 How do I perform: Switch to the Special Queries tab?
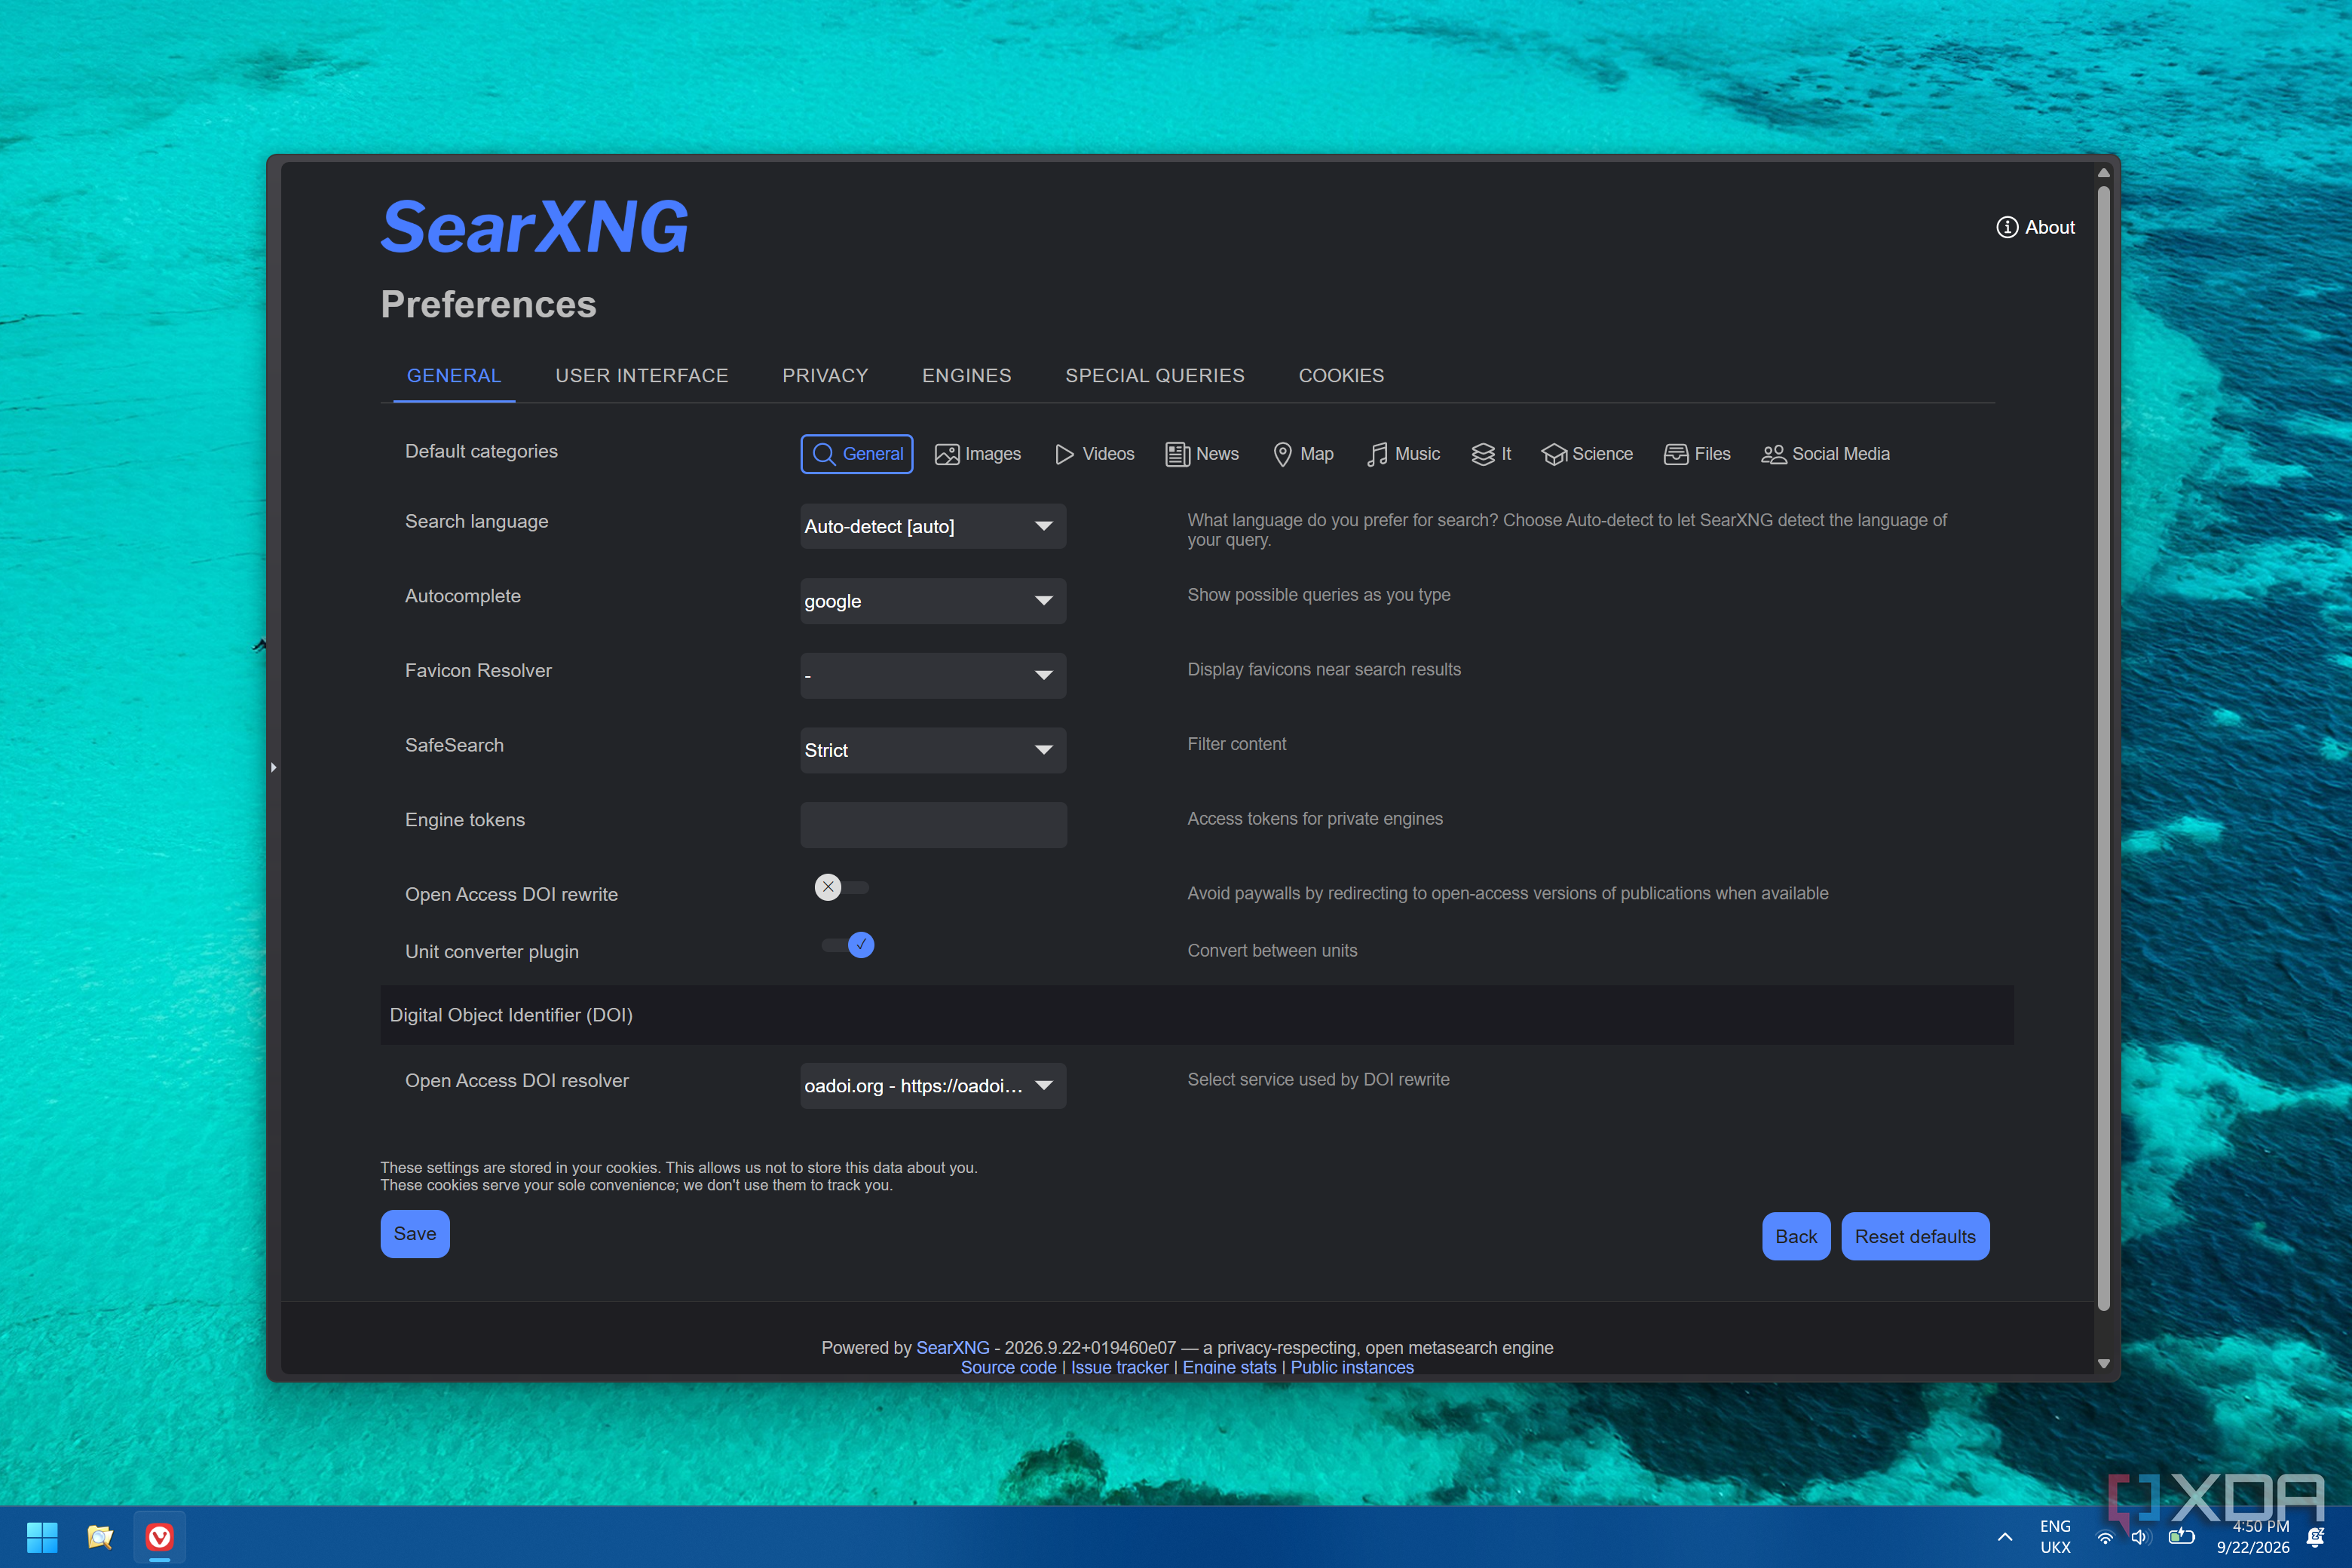coord(1155,375)
